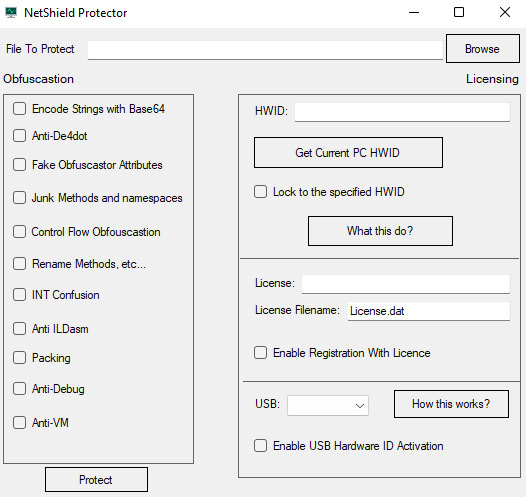Close the NetShield Protector window

[505, 13]
